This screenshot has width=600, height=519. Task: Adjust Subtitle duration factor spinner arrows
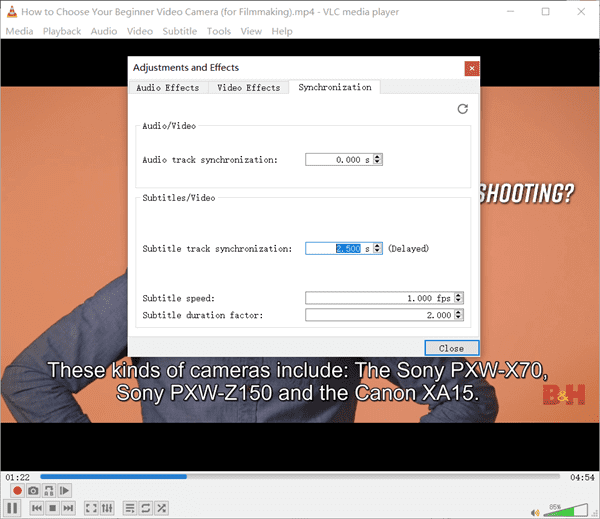pos(459,315)
